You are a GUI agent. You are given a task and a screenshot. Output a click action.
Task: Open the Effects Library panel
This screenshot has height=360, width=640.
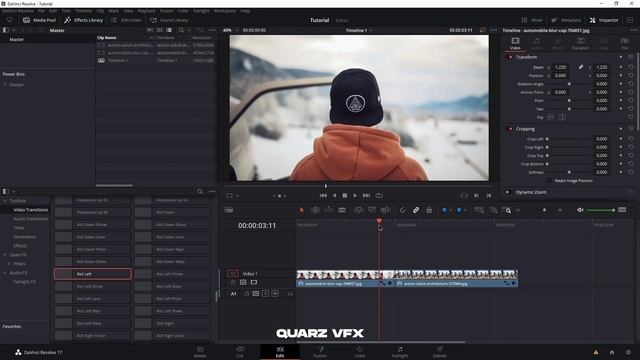pyautogui.click(x=84, y=20)
